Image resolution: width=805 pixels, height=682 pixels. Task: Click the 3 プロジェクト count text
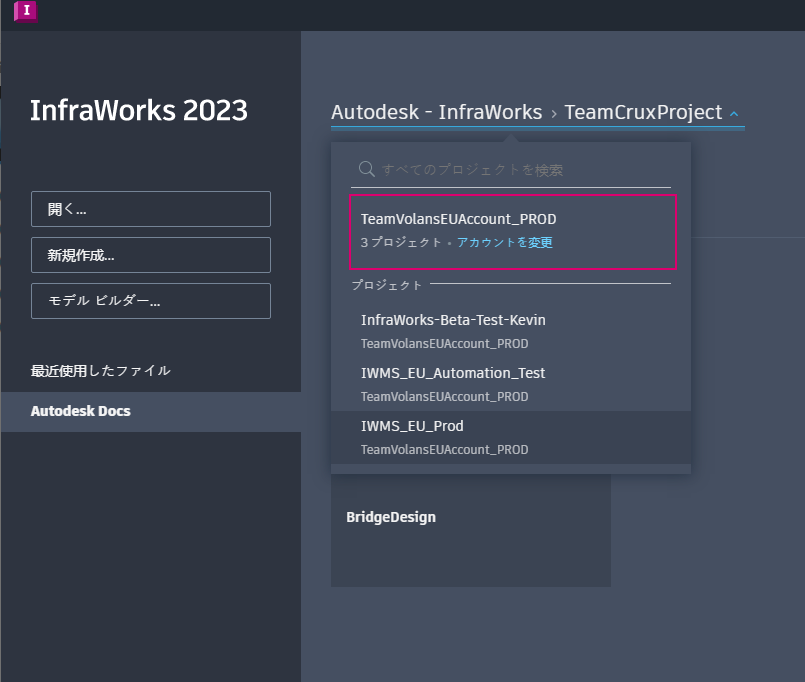401,242
